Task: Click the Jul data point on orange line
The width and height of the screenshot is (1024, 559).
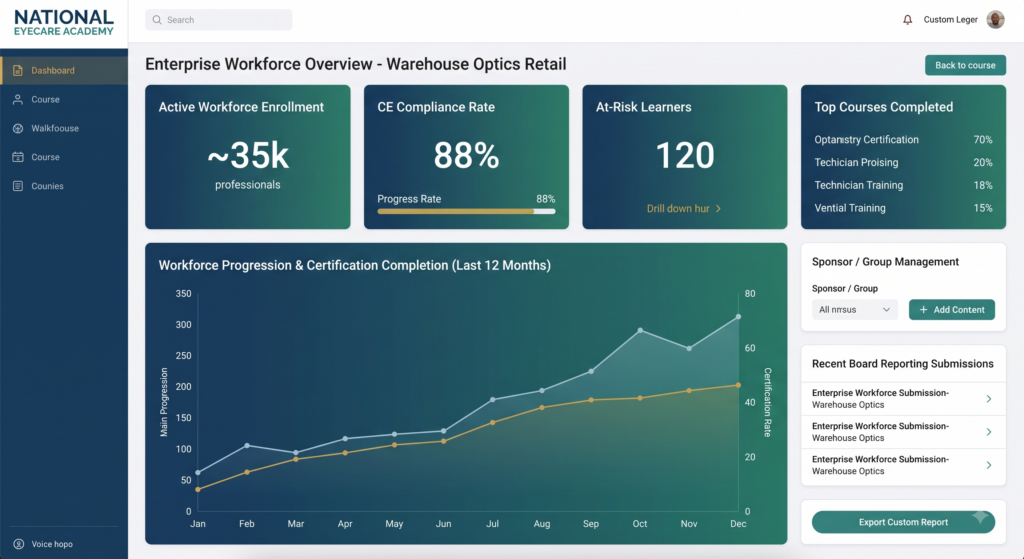Action: pos(492,423)
